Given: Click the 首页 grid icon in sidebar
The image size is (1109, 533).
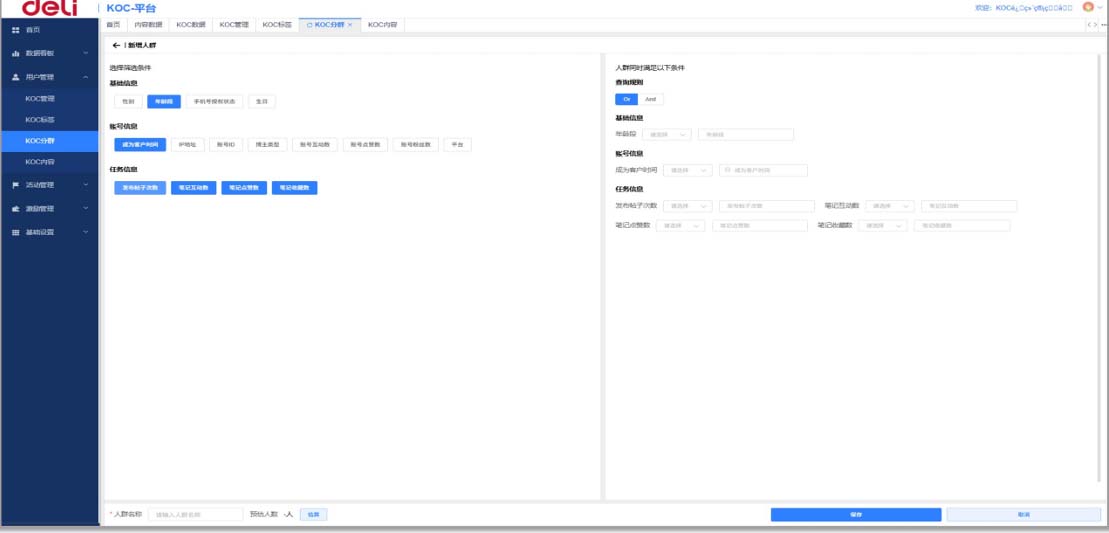Looking at the screenshot, I should click(x=15, y=30).
